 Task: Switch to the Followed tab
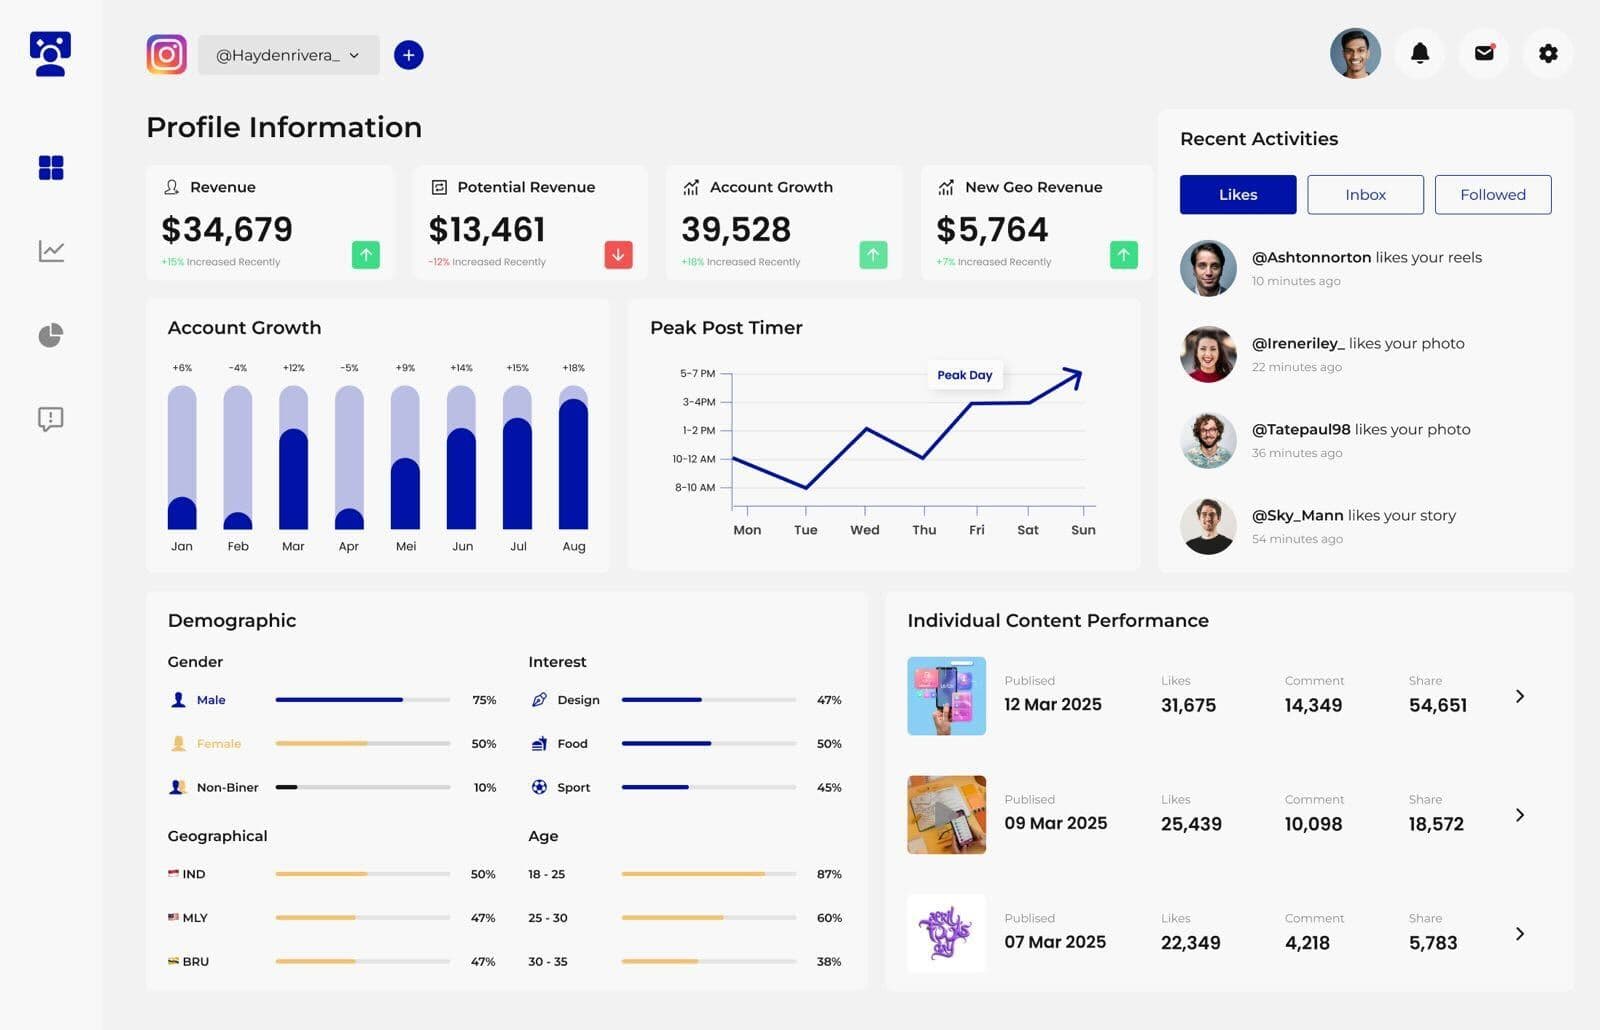pyautogui.click(x=1493, y=194)
